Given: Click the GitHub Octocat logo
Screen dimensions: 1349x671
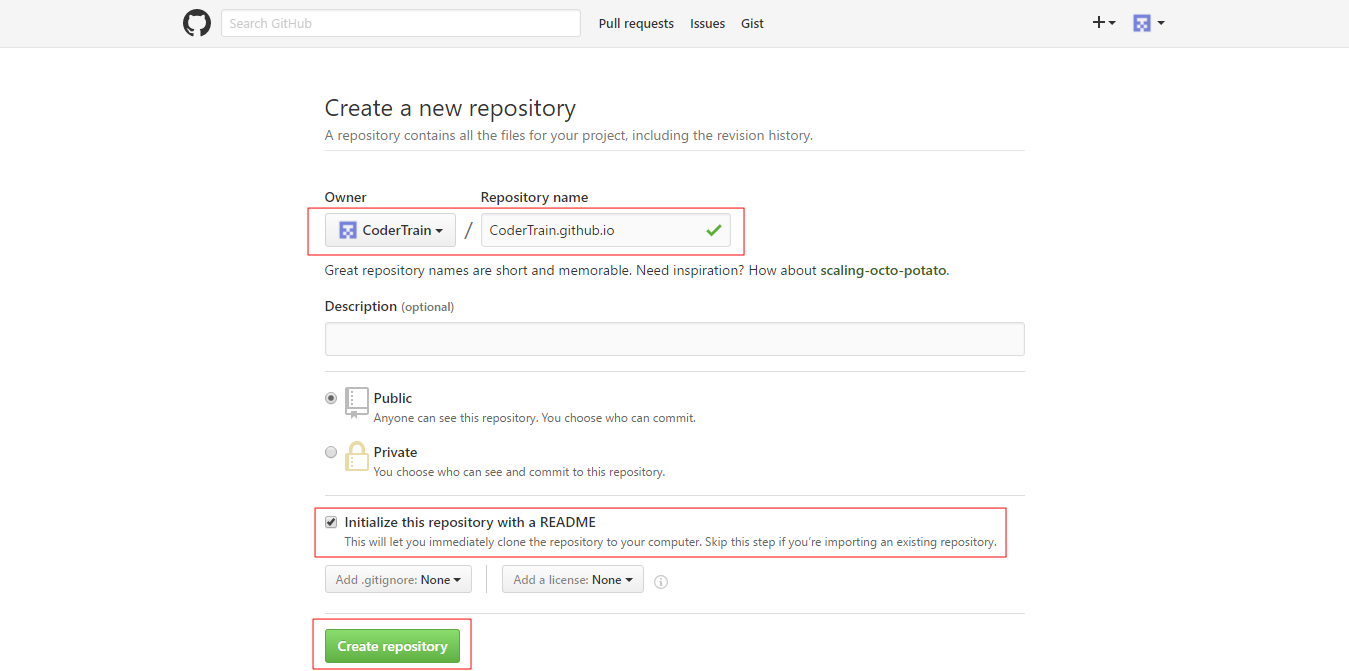Looking at the screenshot, I should click(x=197, y=23).
